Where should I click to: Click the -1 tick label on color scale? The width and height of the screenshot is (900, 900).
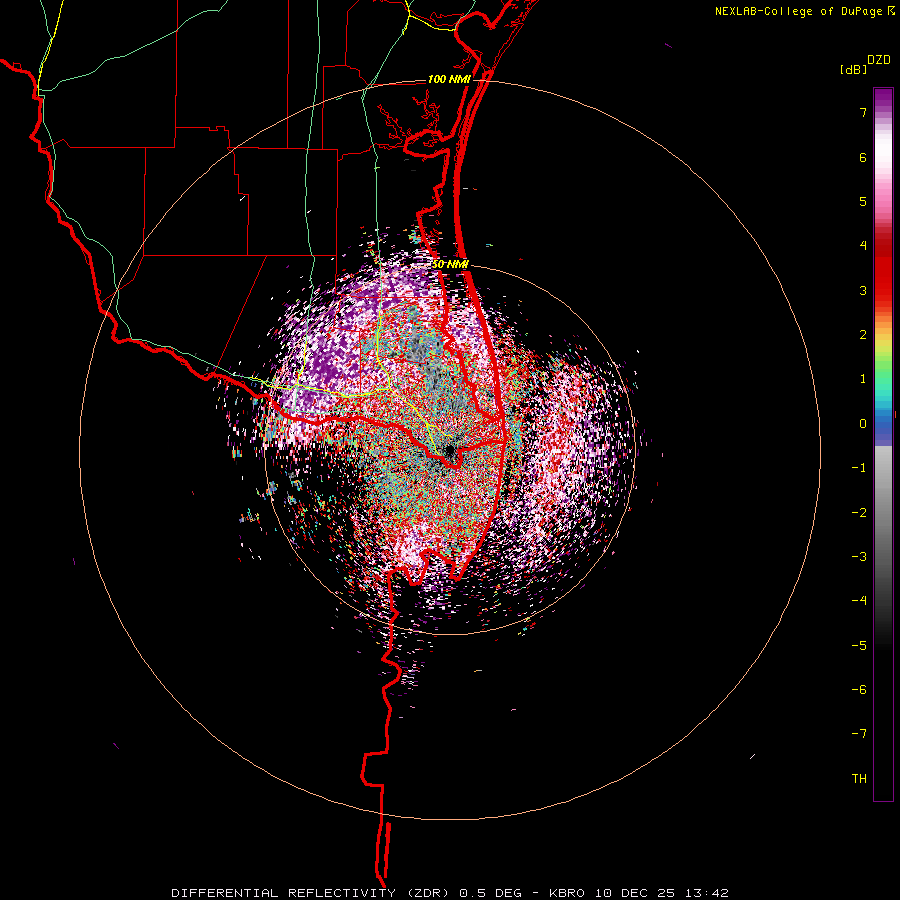coord(859,468)
